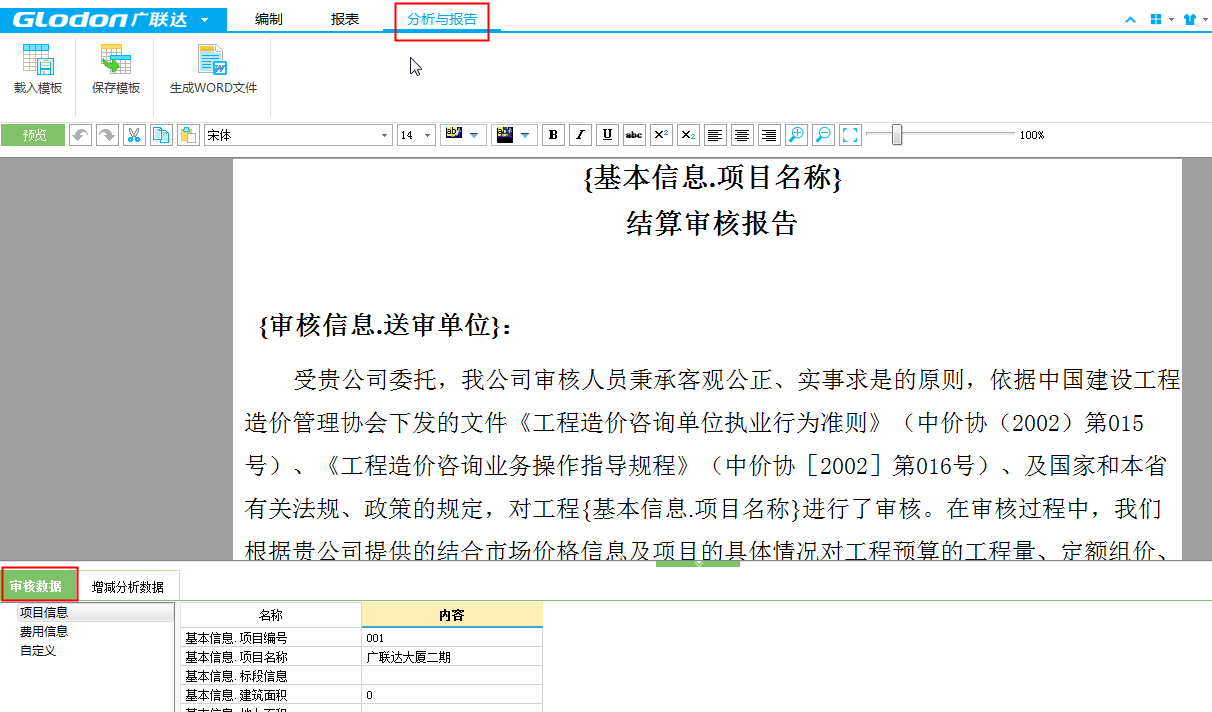The width and height of the screenshot is (1212, 712).
Task: Open the font size 14 dropdown
Action: tap(428, 135)
